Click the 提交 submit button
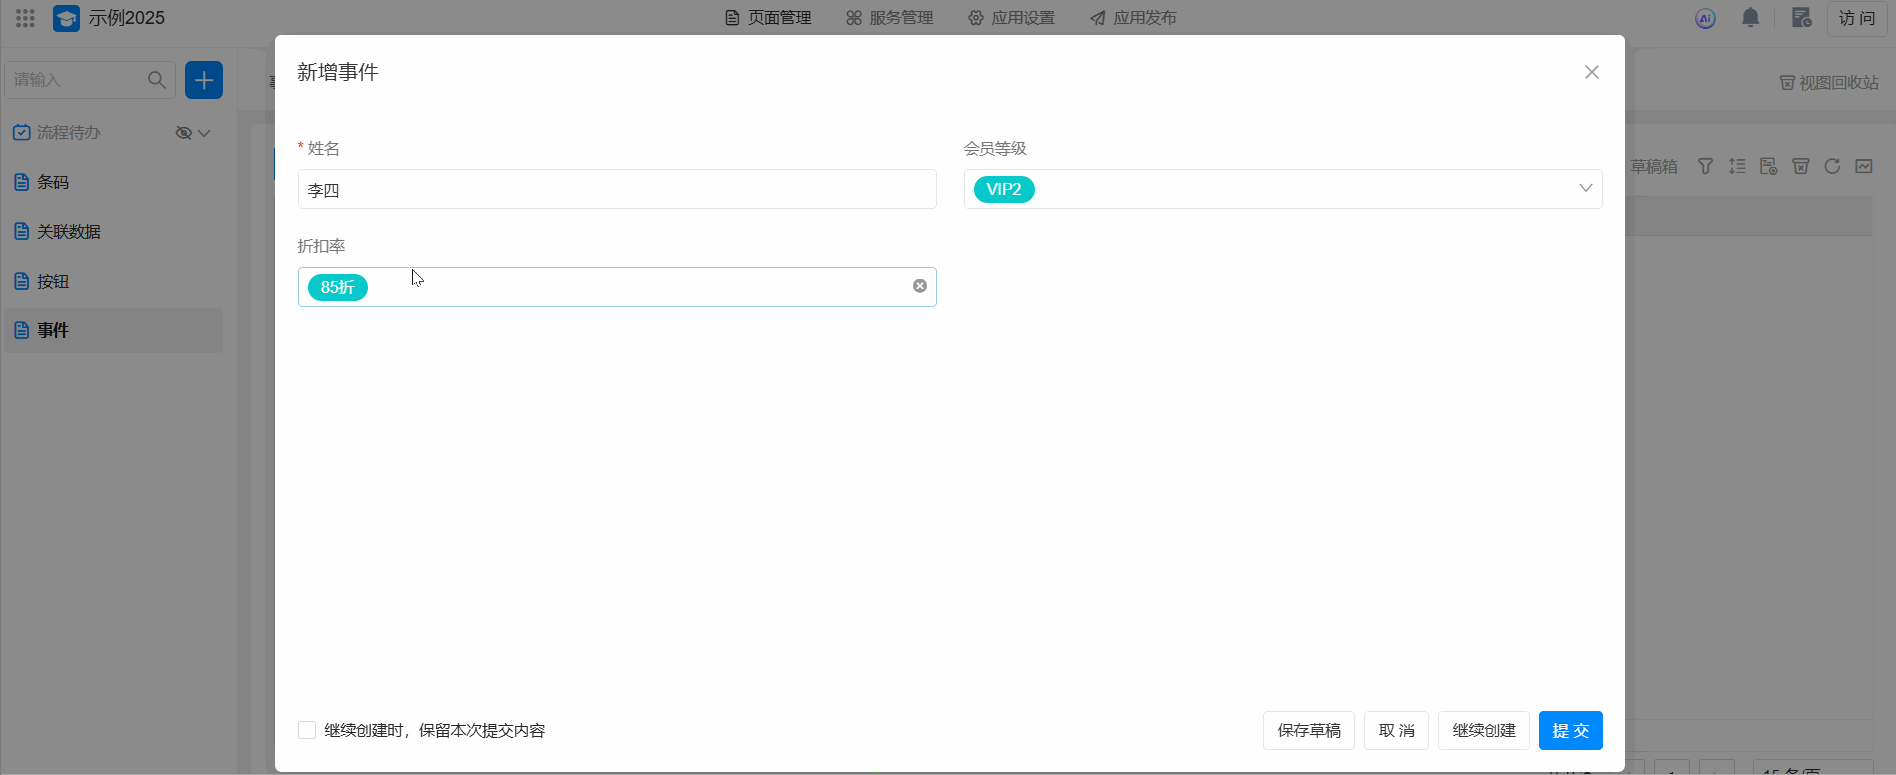 coord(1570,730)
